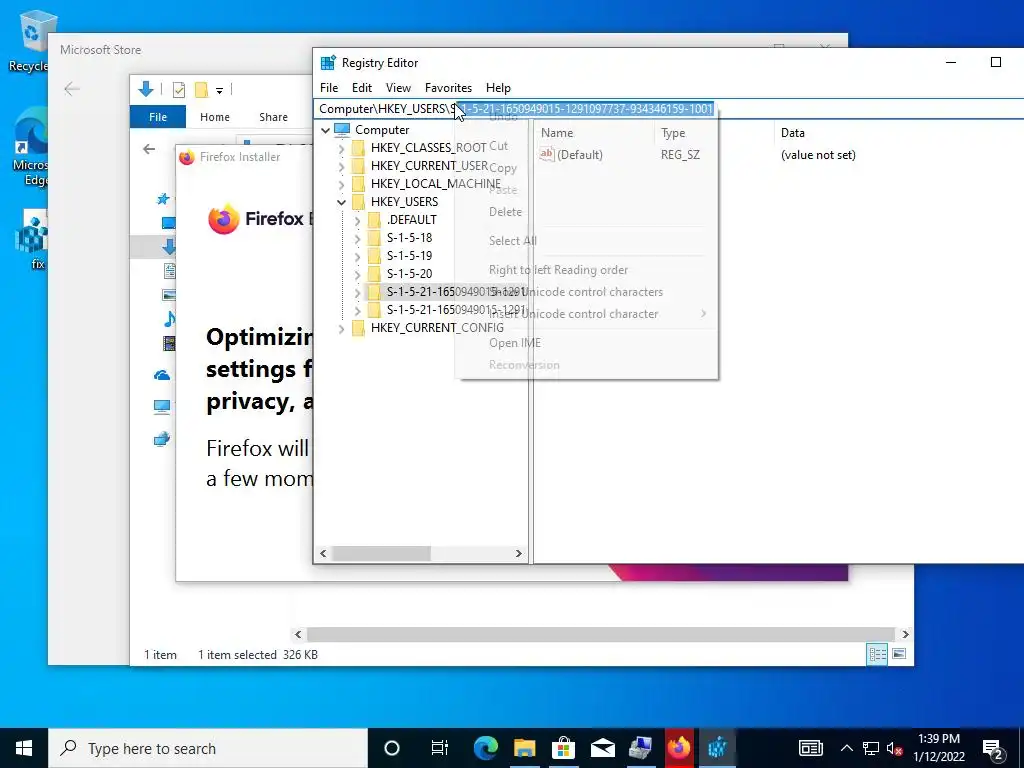Click the Back arrow in File Explorer
Screen dimensions: 1024x768
coord(149,149)
